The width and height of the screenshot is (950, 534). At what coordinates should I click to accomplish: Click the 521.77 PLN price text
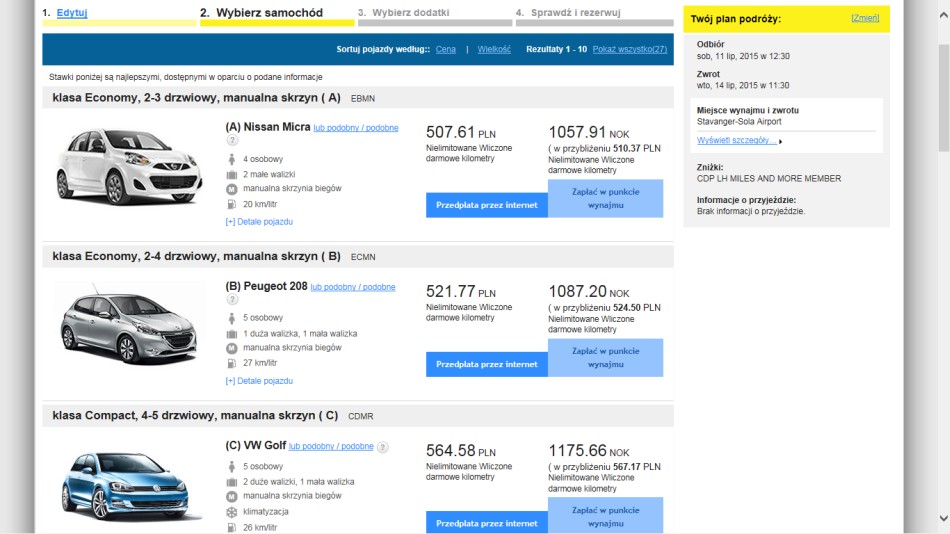(460, 292)
